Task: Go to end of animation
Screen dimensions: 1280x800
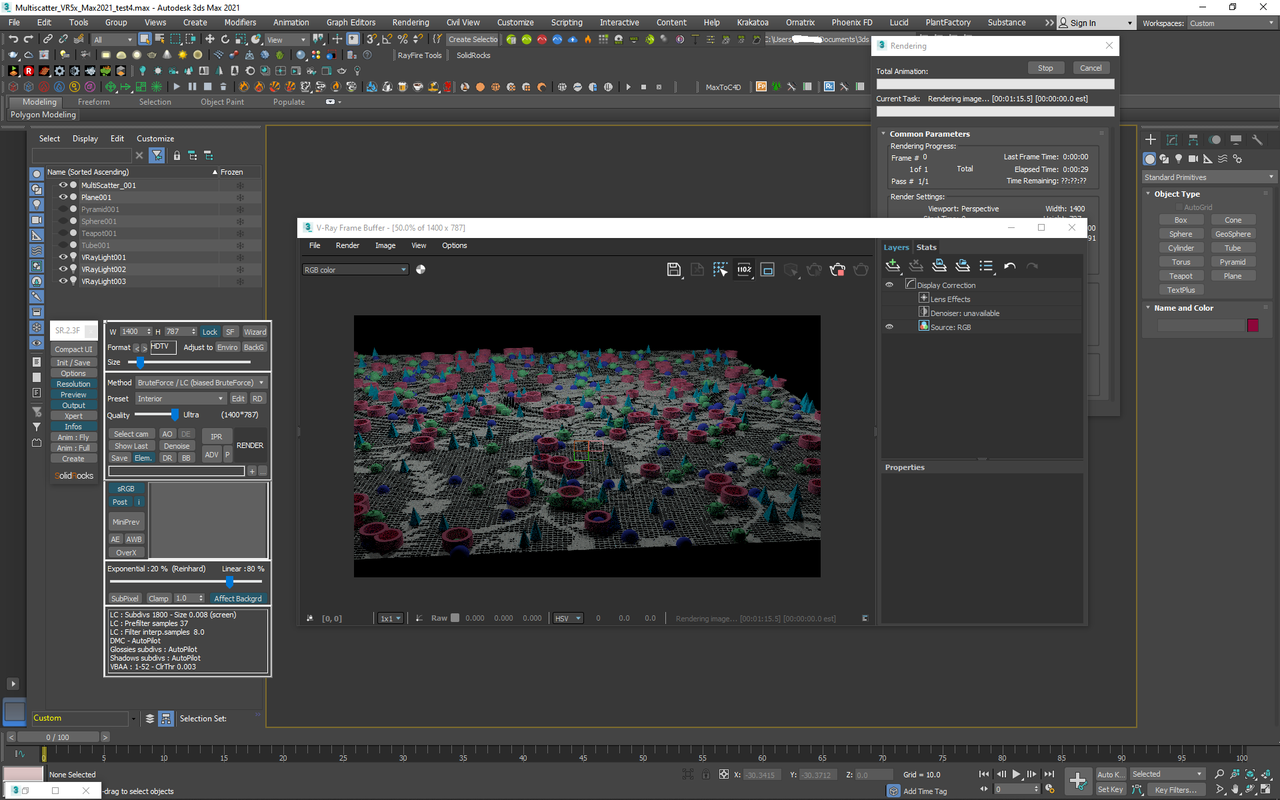Action: coord(1050,774)
